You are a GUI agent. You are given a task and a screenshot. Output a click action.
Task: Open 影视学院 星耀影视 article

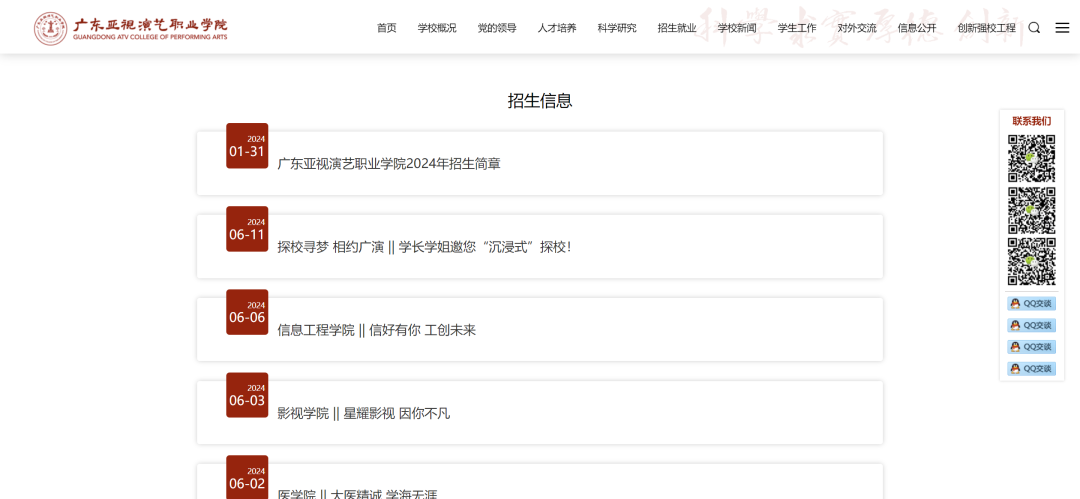click(363, 413)
